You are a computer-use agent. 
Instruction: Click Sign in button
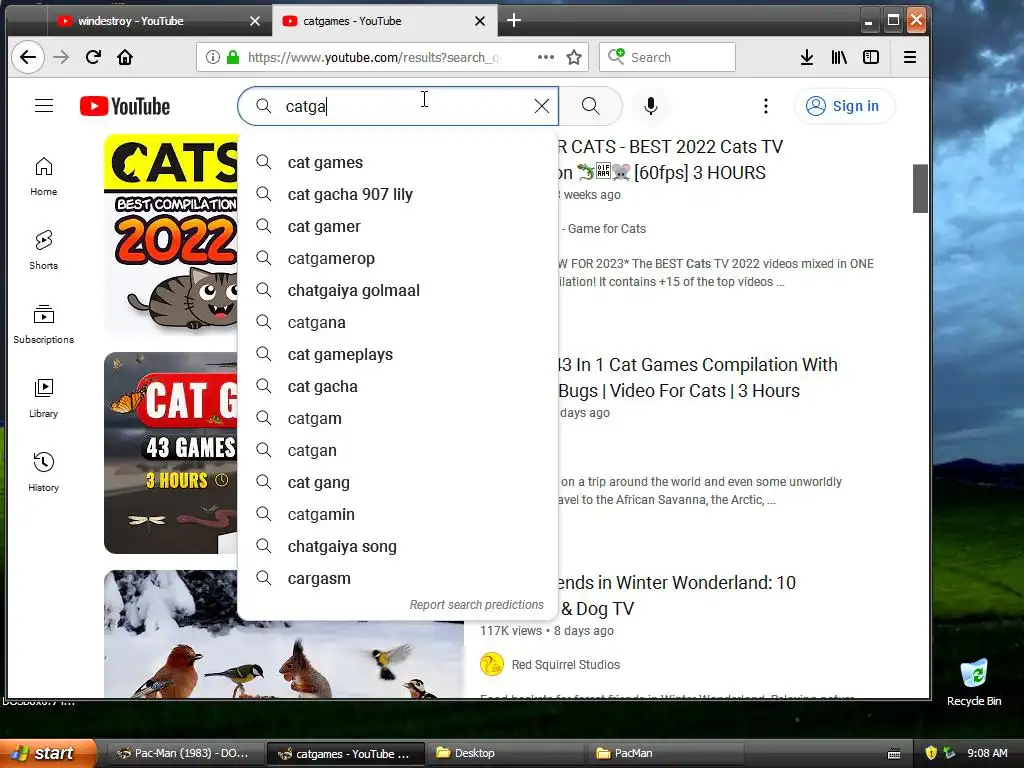(844, 106)
